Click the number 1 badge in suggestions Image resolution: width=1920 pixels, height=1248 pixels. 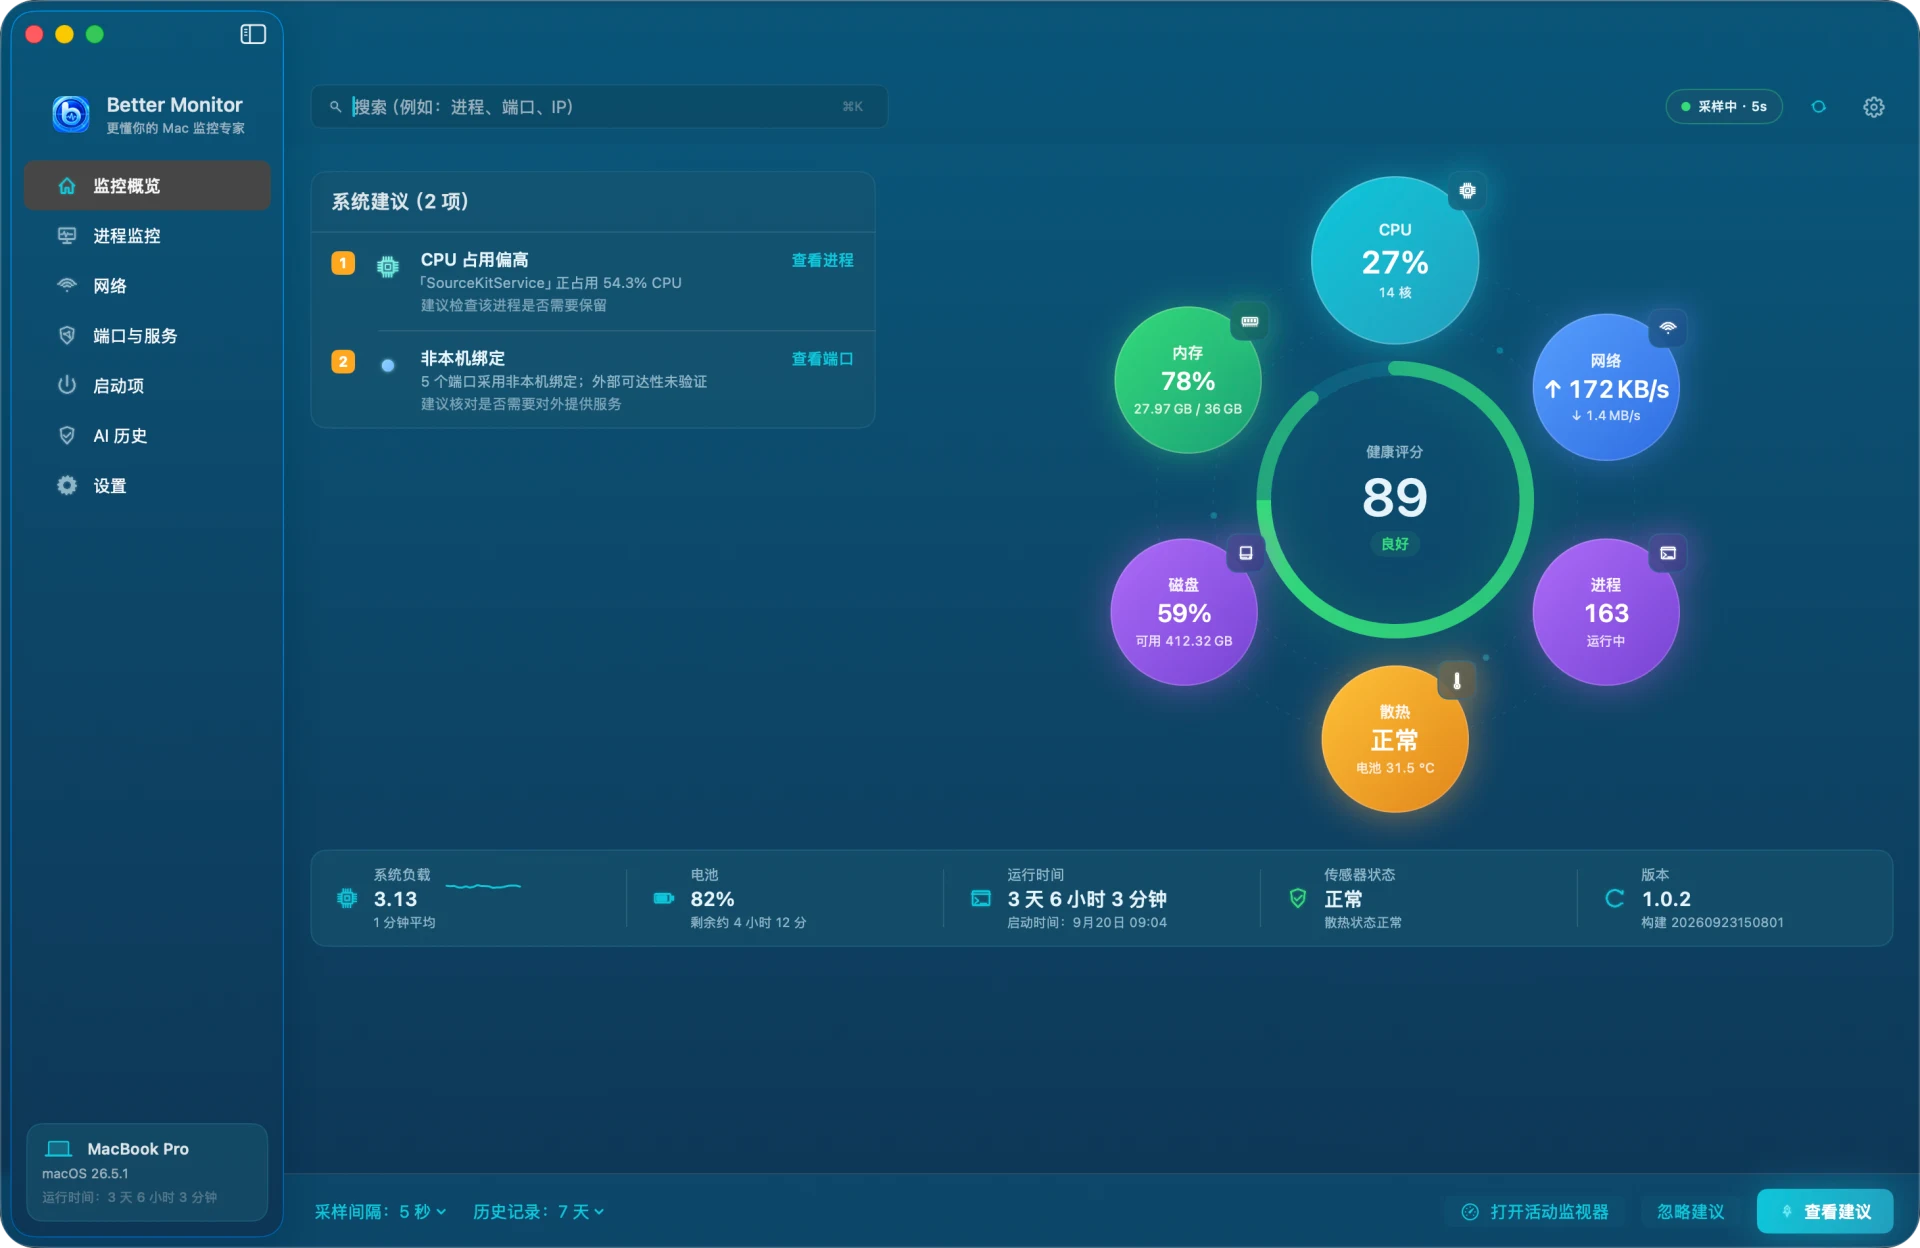point(343,263)
